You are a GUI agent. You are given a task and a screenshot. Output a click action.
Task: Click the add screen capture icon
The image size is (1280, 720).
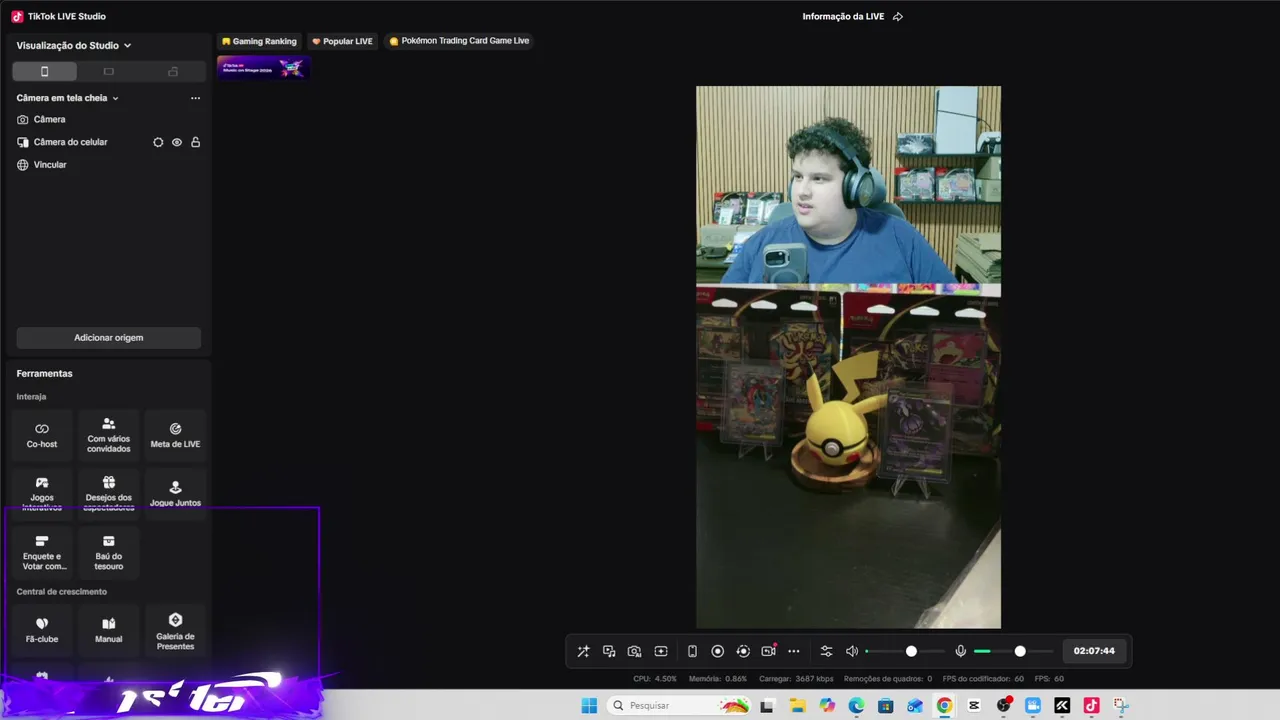point(661,651)
